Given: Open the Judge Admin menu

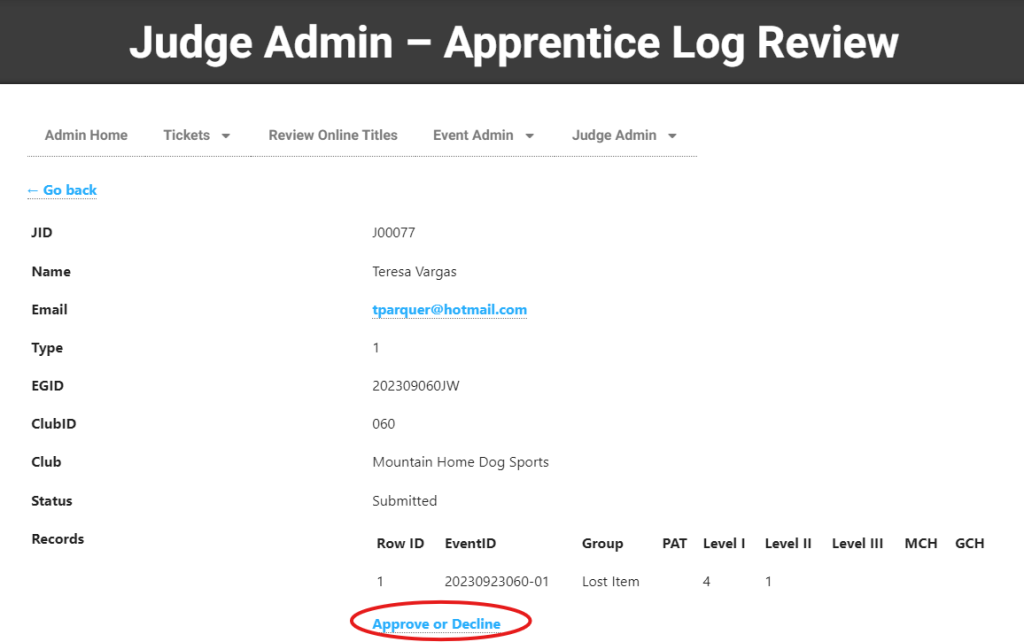Looking at the screenshot, I should tap(614, 135).
